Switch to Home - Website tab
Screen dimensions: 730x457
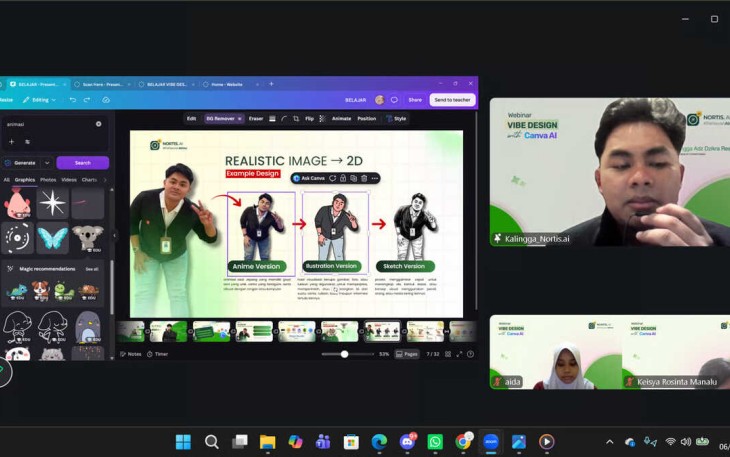(227, 84)
